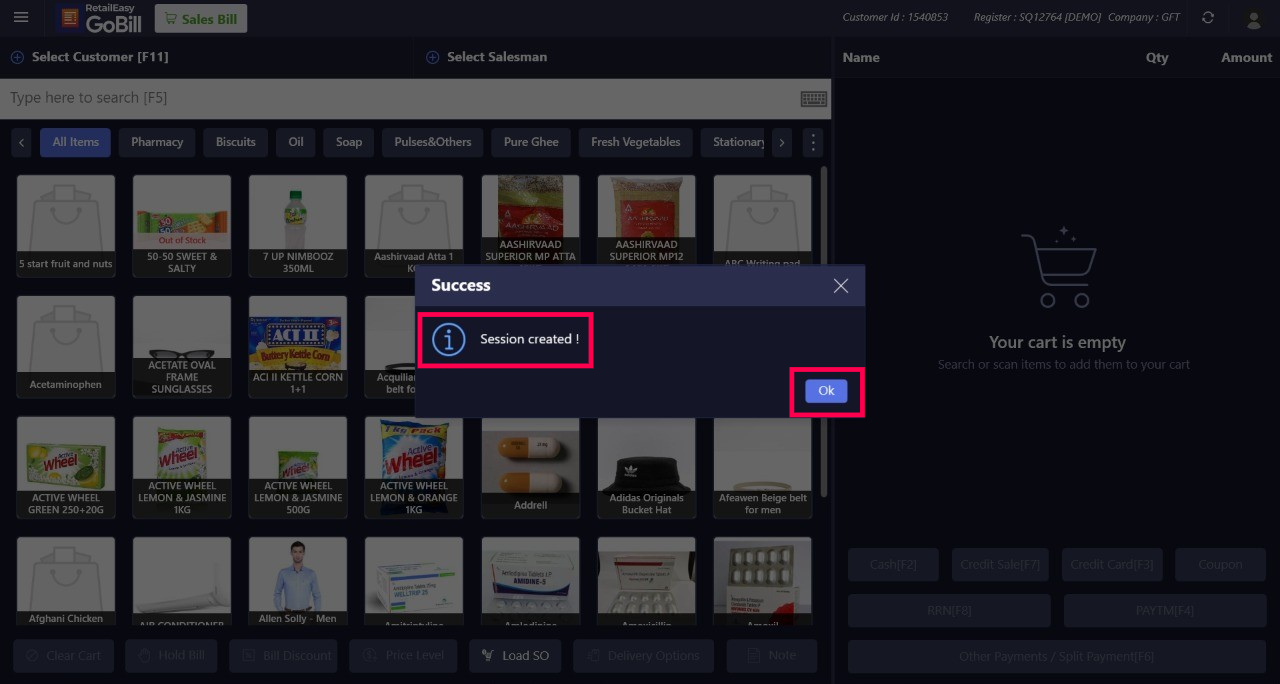The image size is (1280, 684).
Task: Add ACT II Kettle Corn item
Action: pyautogui.click(x=298, y=346)
